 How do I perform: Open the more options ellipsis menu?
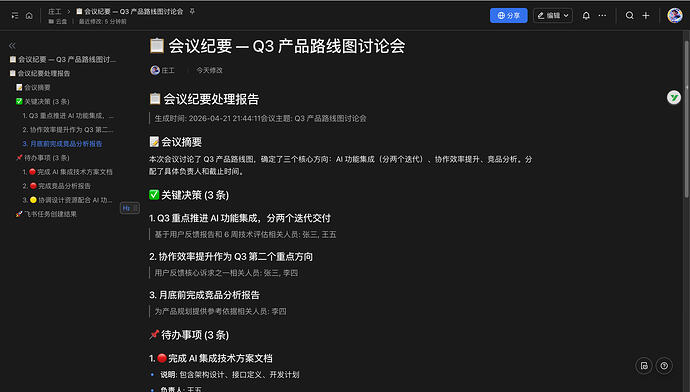pos(602,15)
